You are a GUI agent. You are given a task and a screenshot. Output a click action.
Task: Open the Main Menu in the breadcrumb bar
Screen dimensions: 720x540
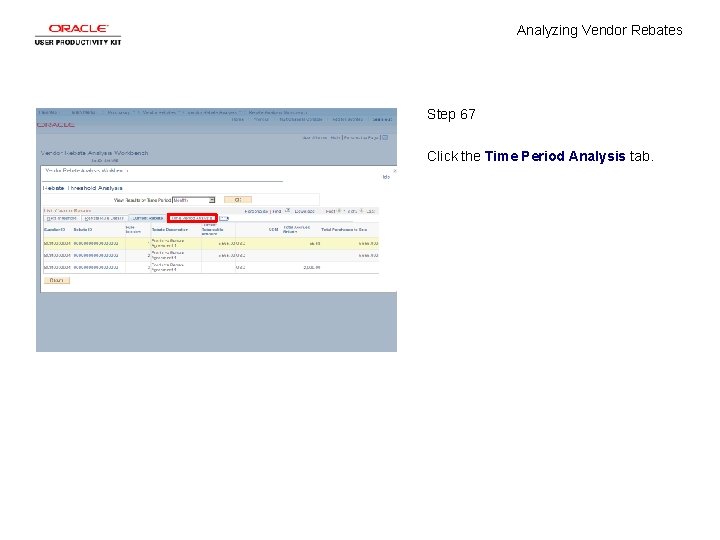[x=83, y=112]
